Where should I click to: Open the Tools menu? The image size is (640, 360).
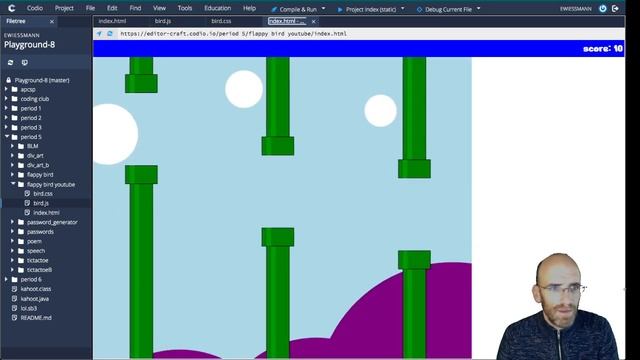184,8
